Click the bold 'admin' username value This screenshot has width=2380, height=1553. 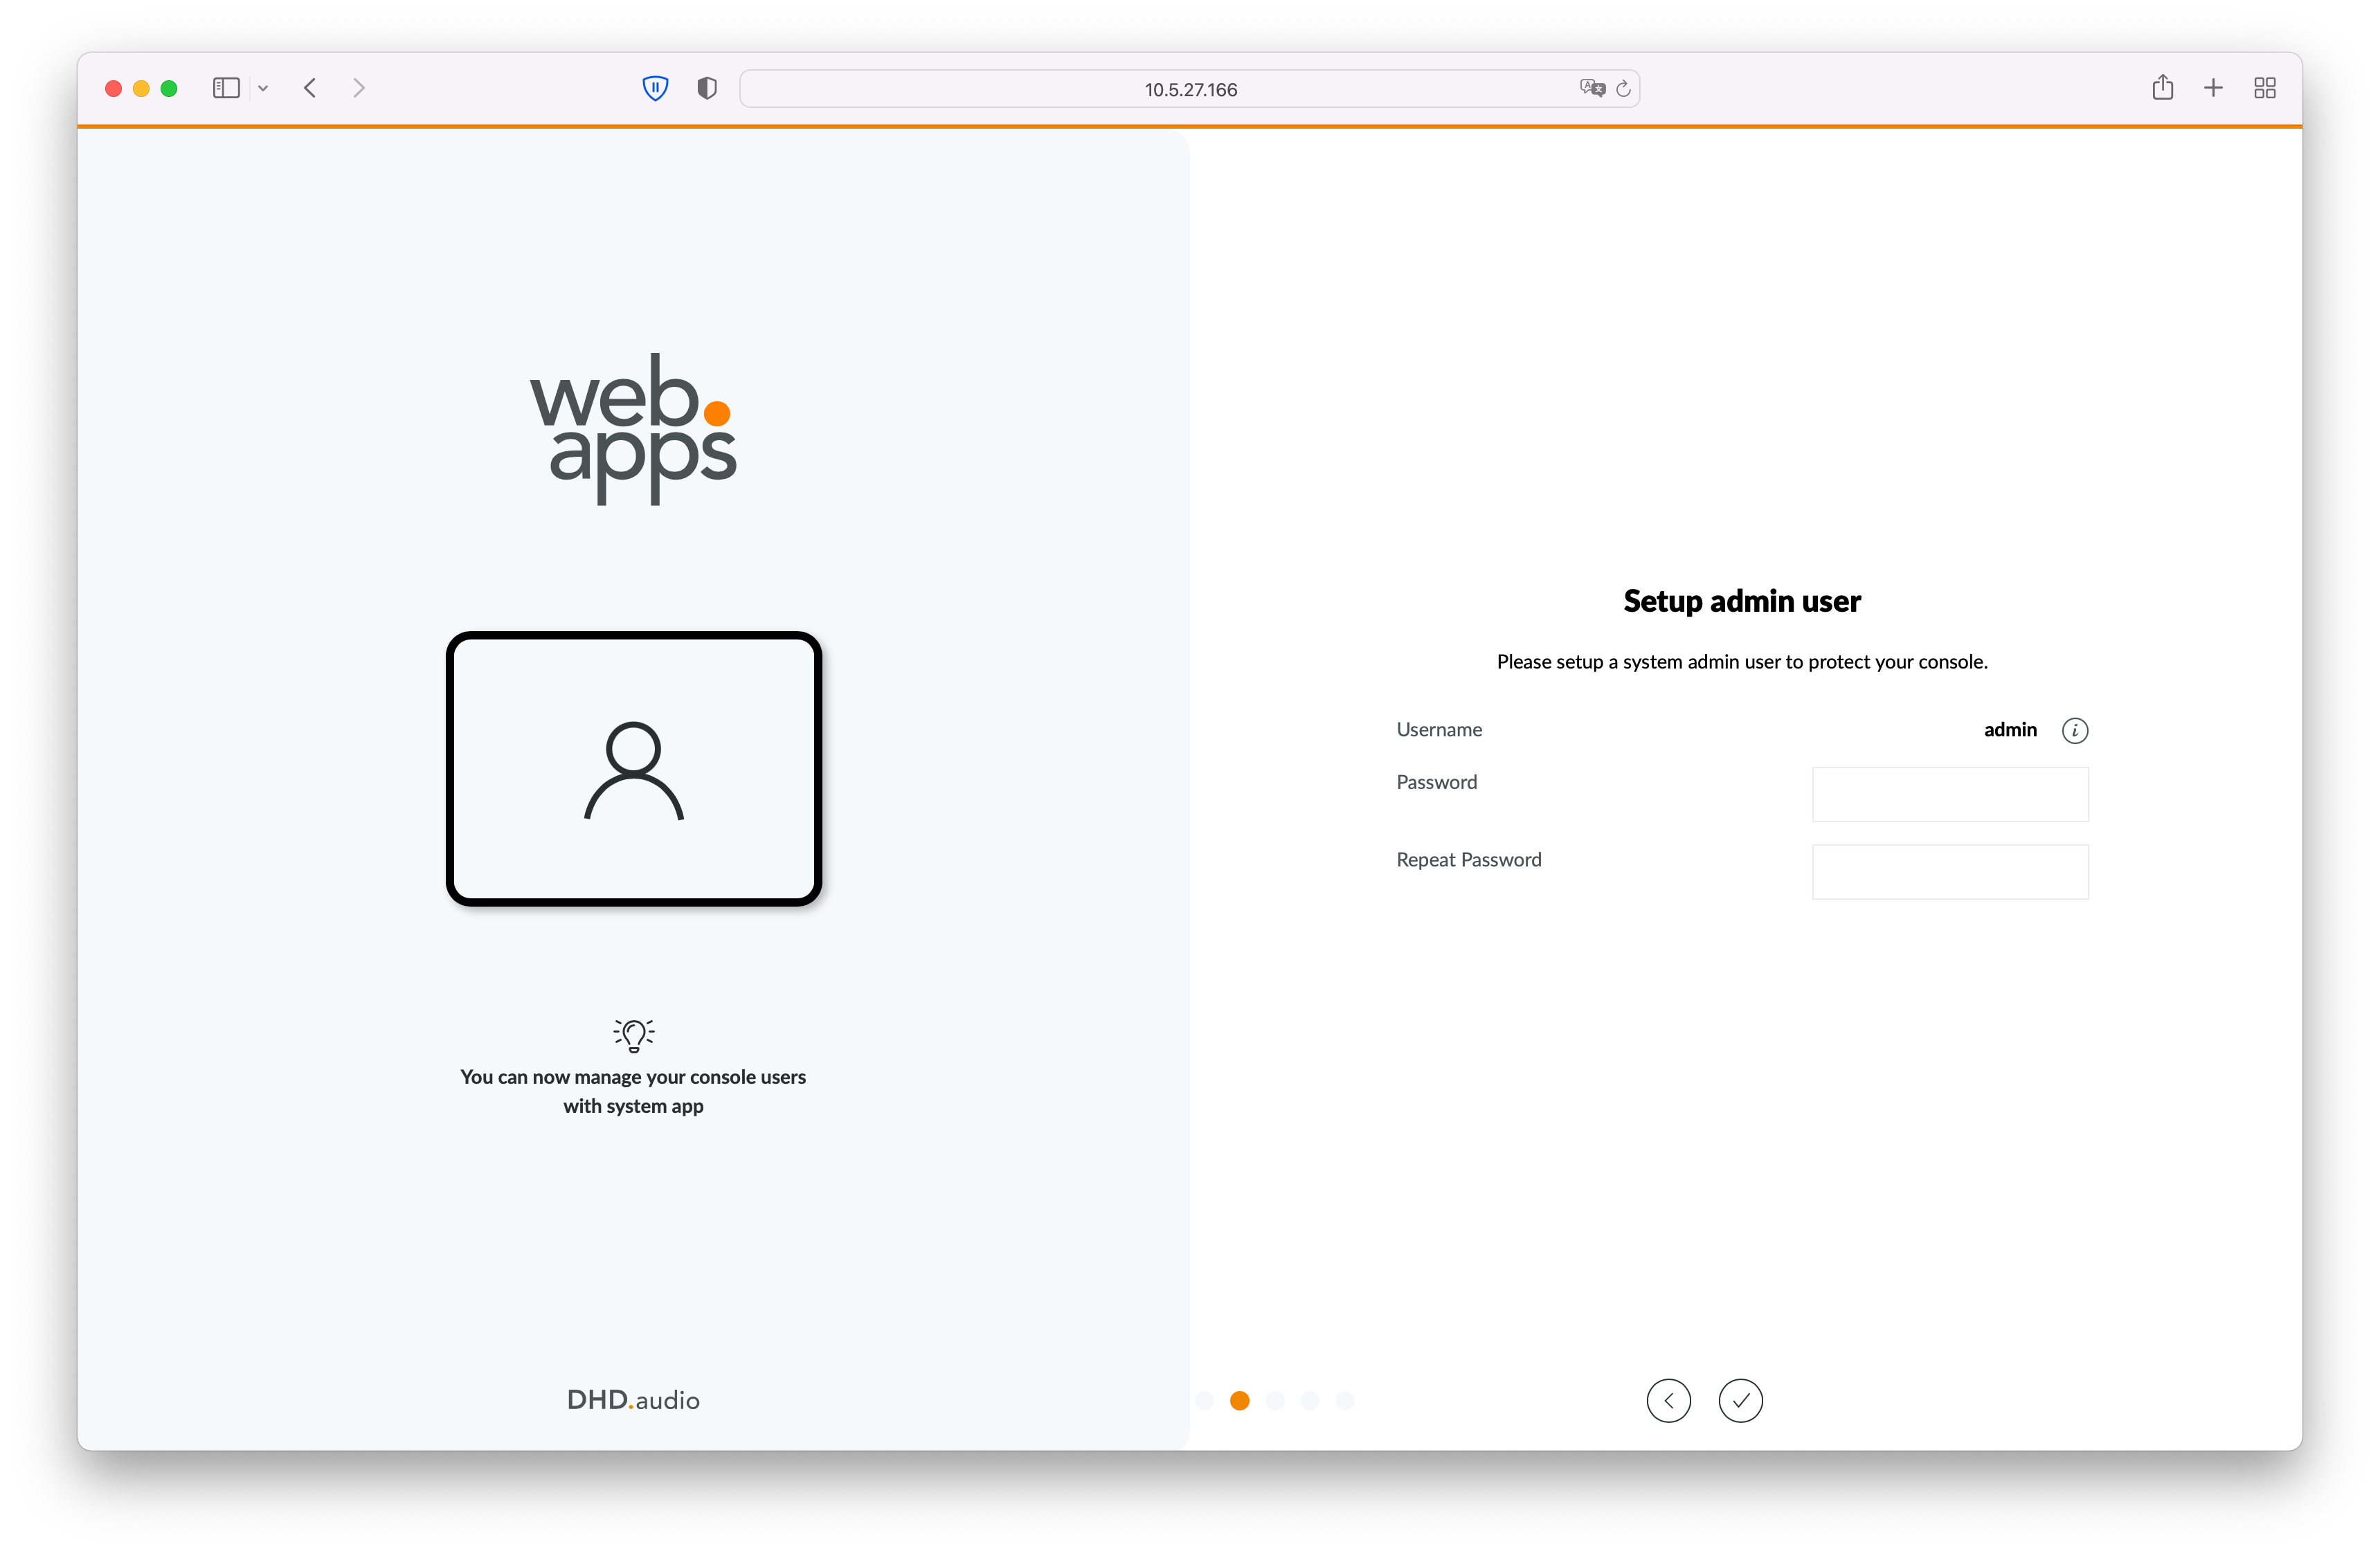point(2010,730)
